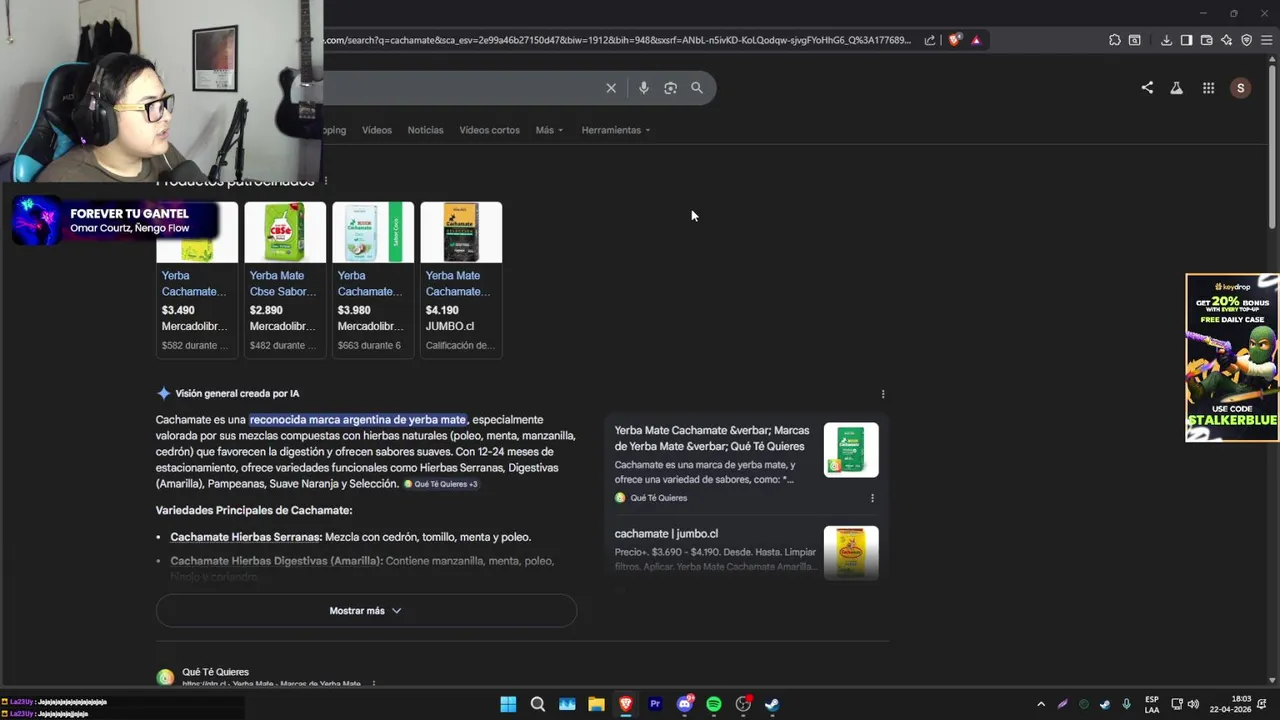Open AI overview three-dot options
Viewport: 1280px width, 720px height.
883,394
